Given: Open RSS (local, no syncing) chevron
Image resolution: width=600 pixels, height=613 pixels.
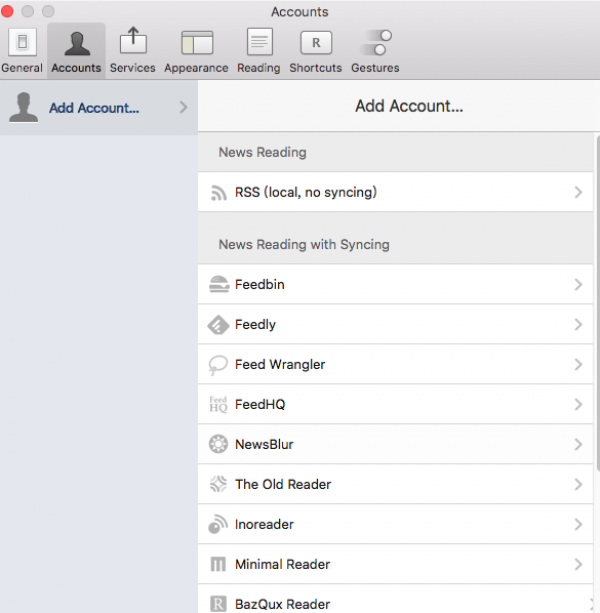Looking at the screenshot, I should [x=579, y=192].
